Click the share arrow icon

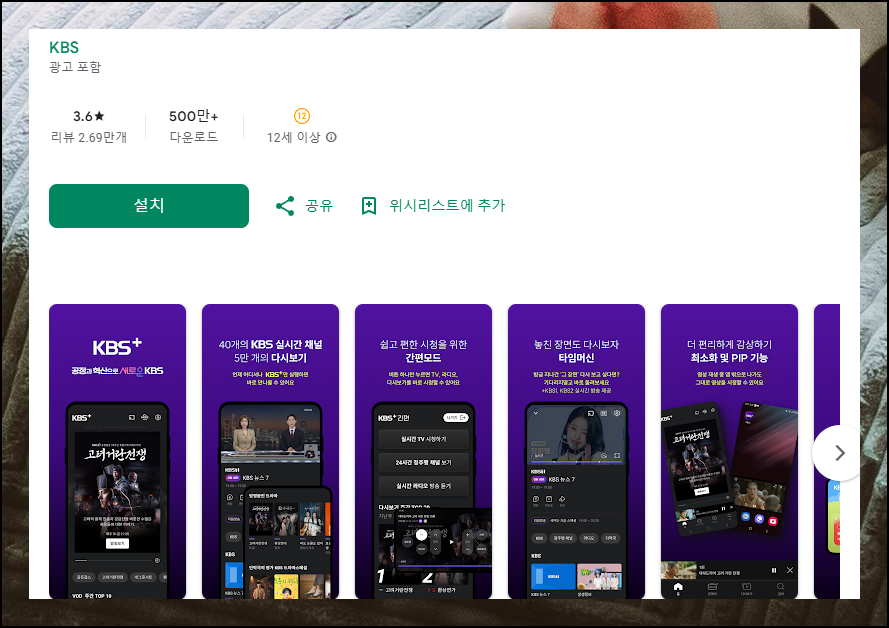[285, 206]
